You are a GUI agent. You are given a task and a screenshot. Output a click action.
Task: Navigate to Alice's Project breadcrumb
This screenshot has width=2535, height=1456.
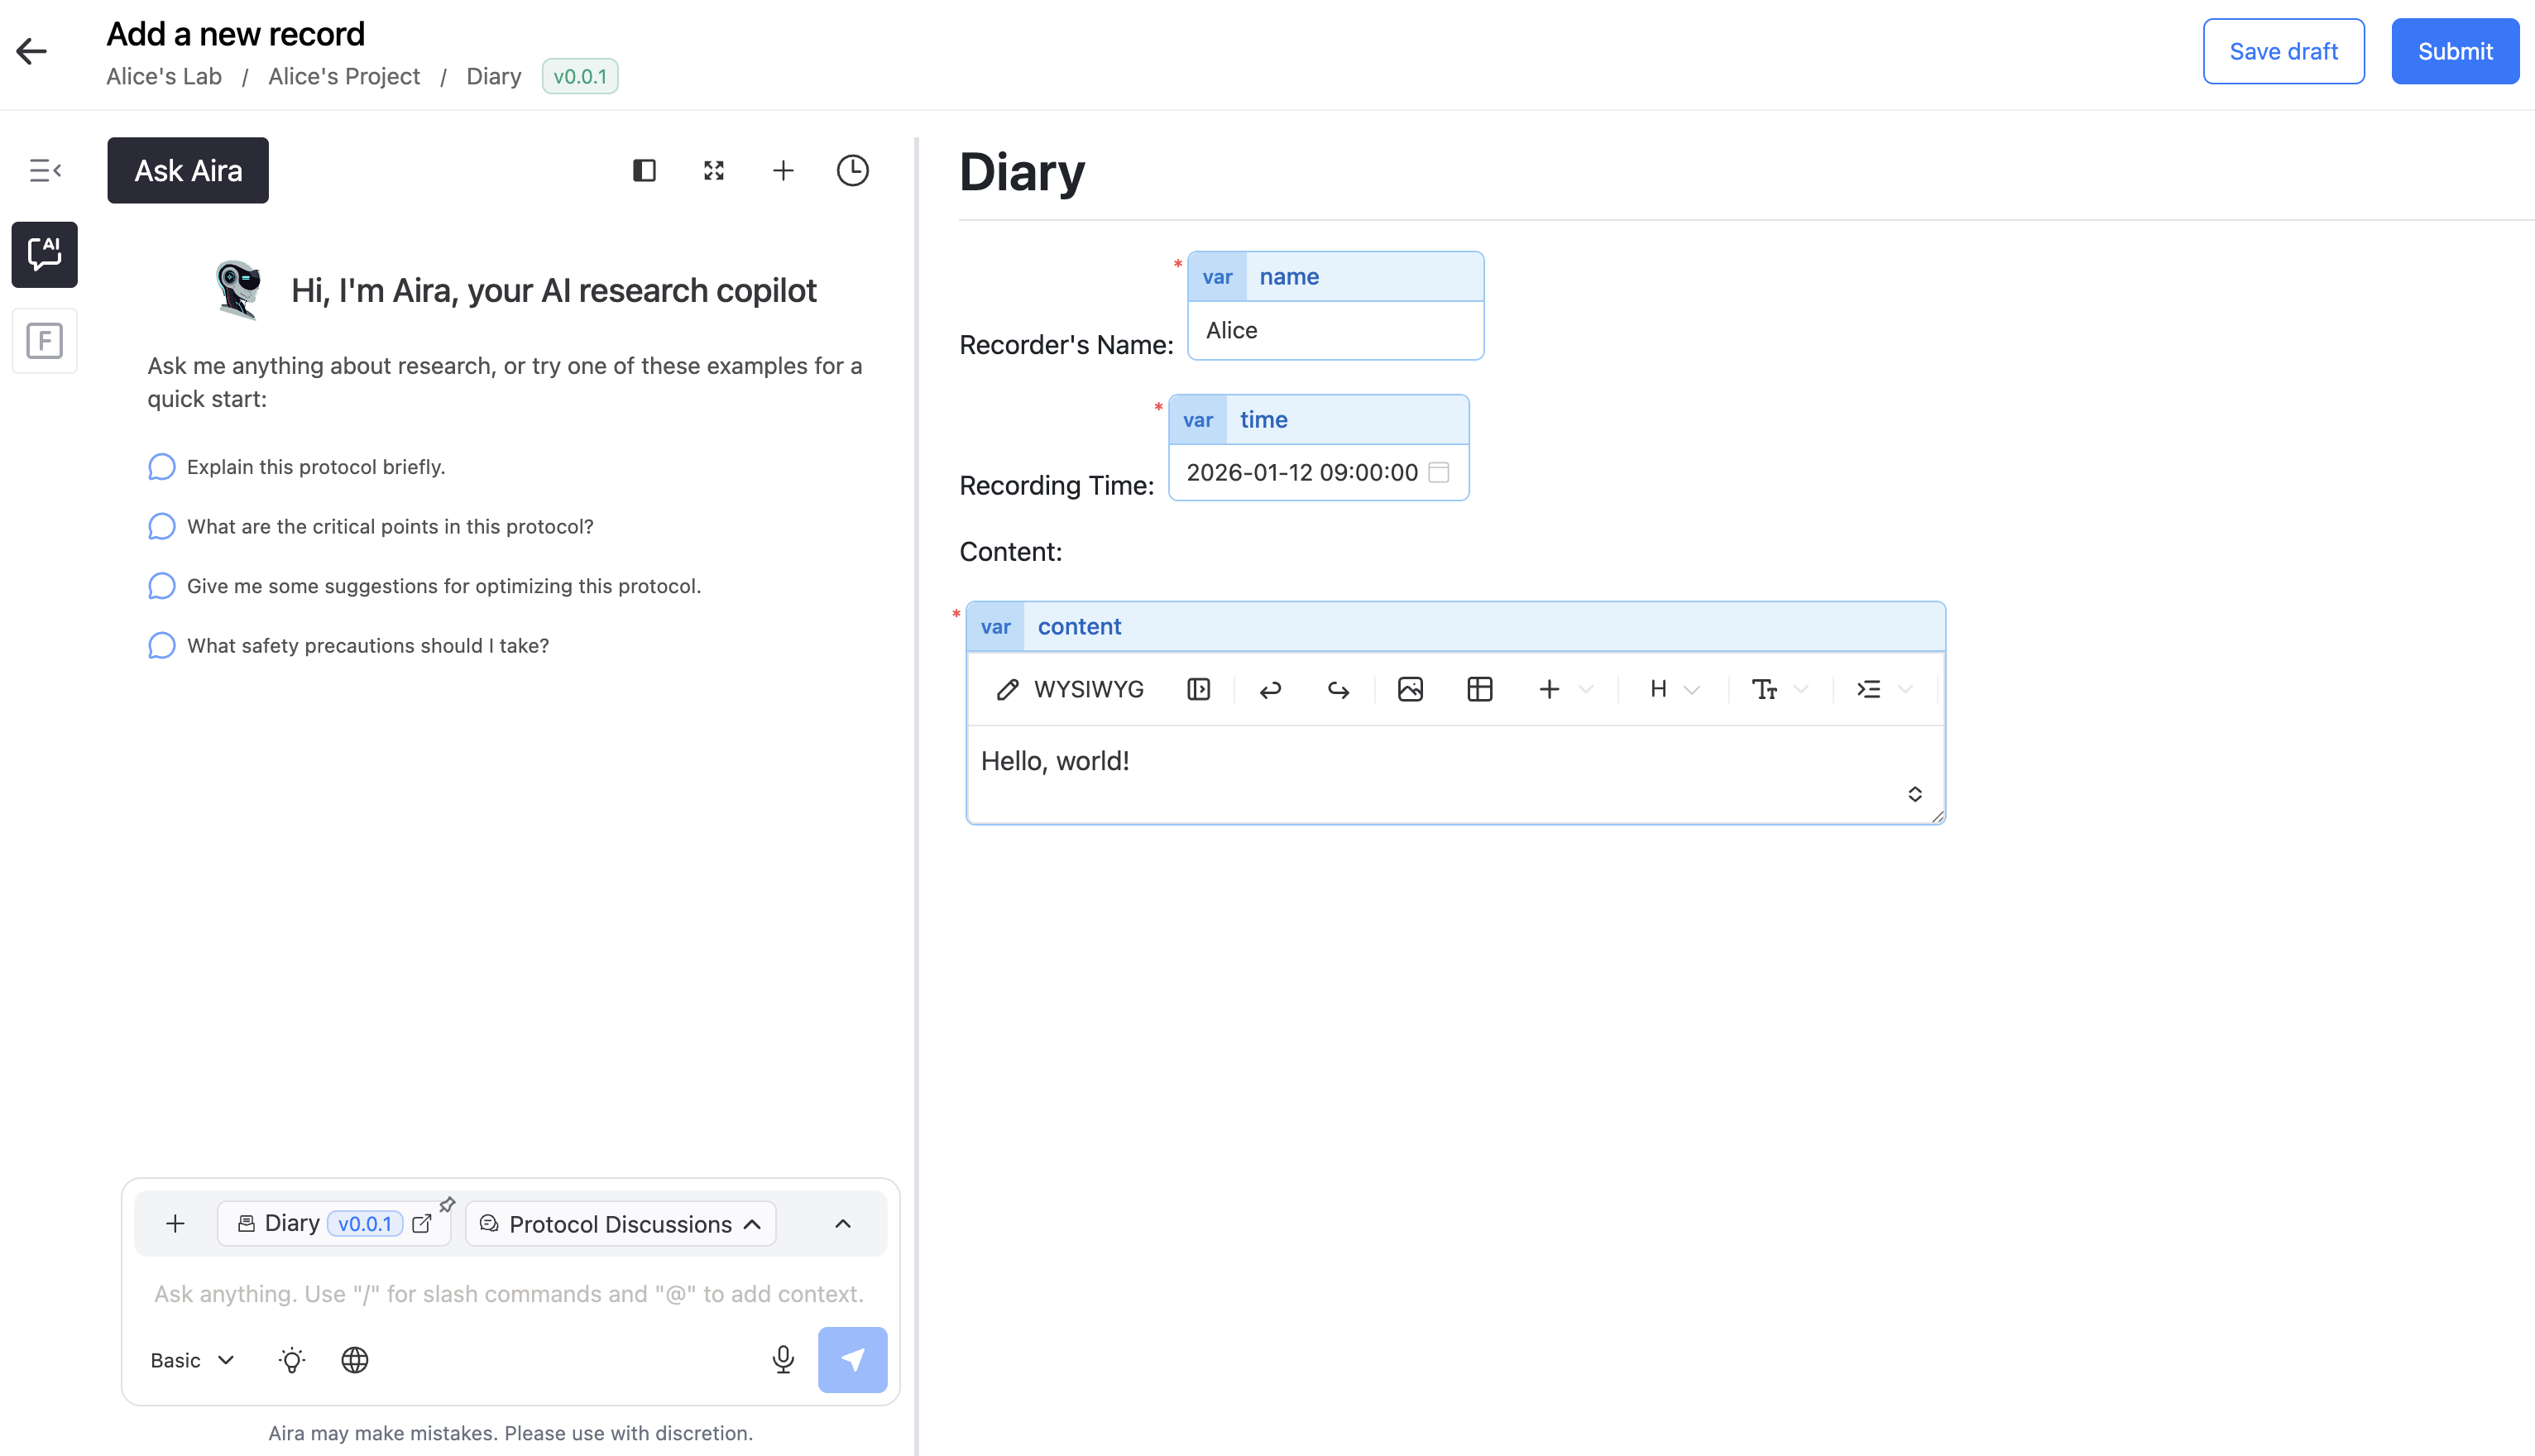344,76
